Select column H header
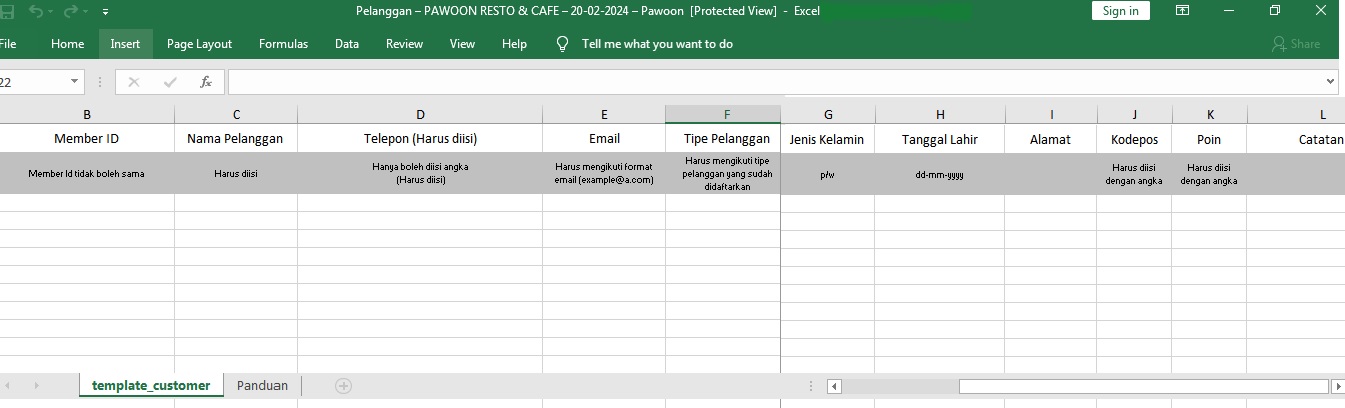This screenshot has height=408, width=1345. coord(940,115)
